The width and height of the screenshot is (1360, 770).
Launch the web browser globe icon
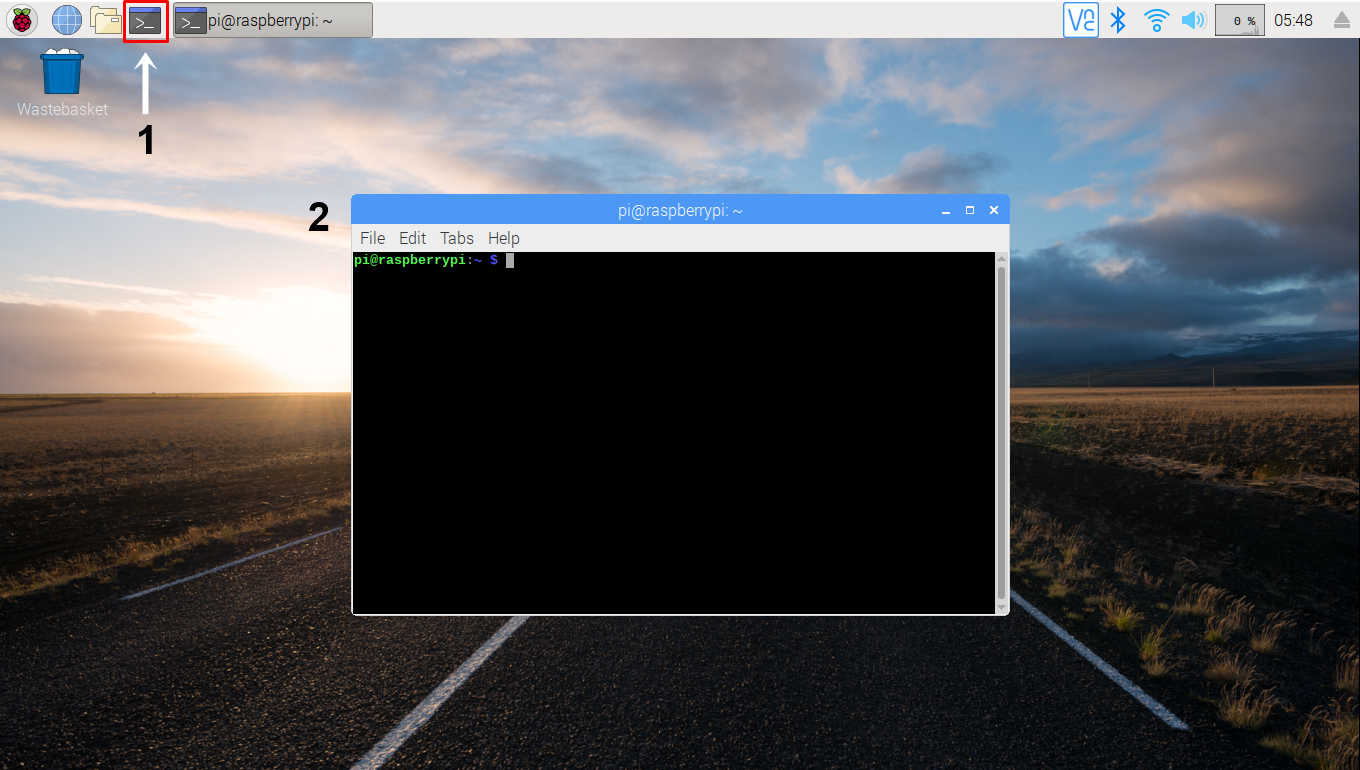67,20
